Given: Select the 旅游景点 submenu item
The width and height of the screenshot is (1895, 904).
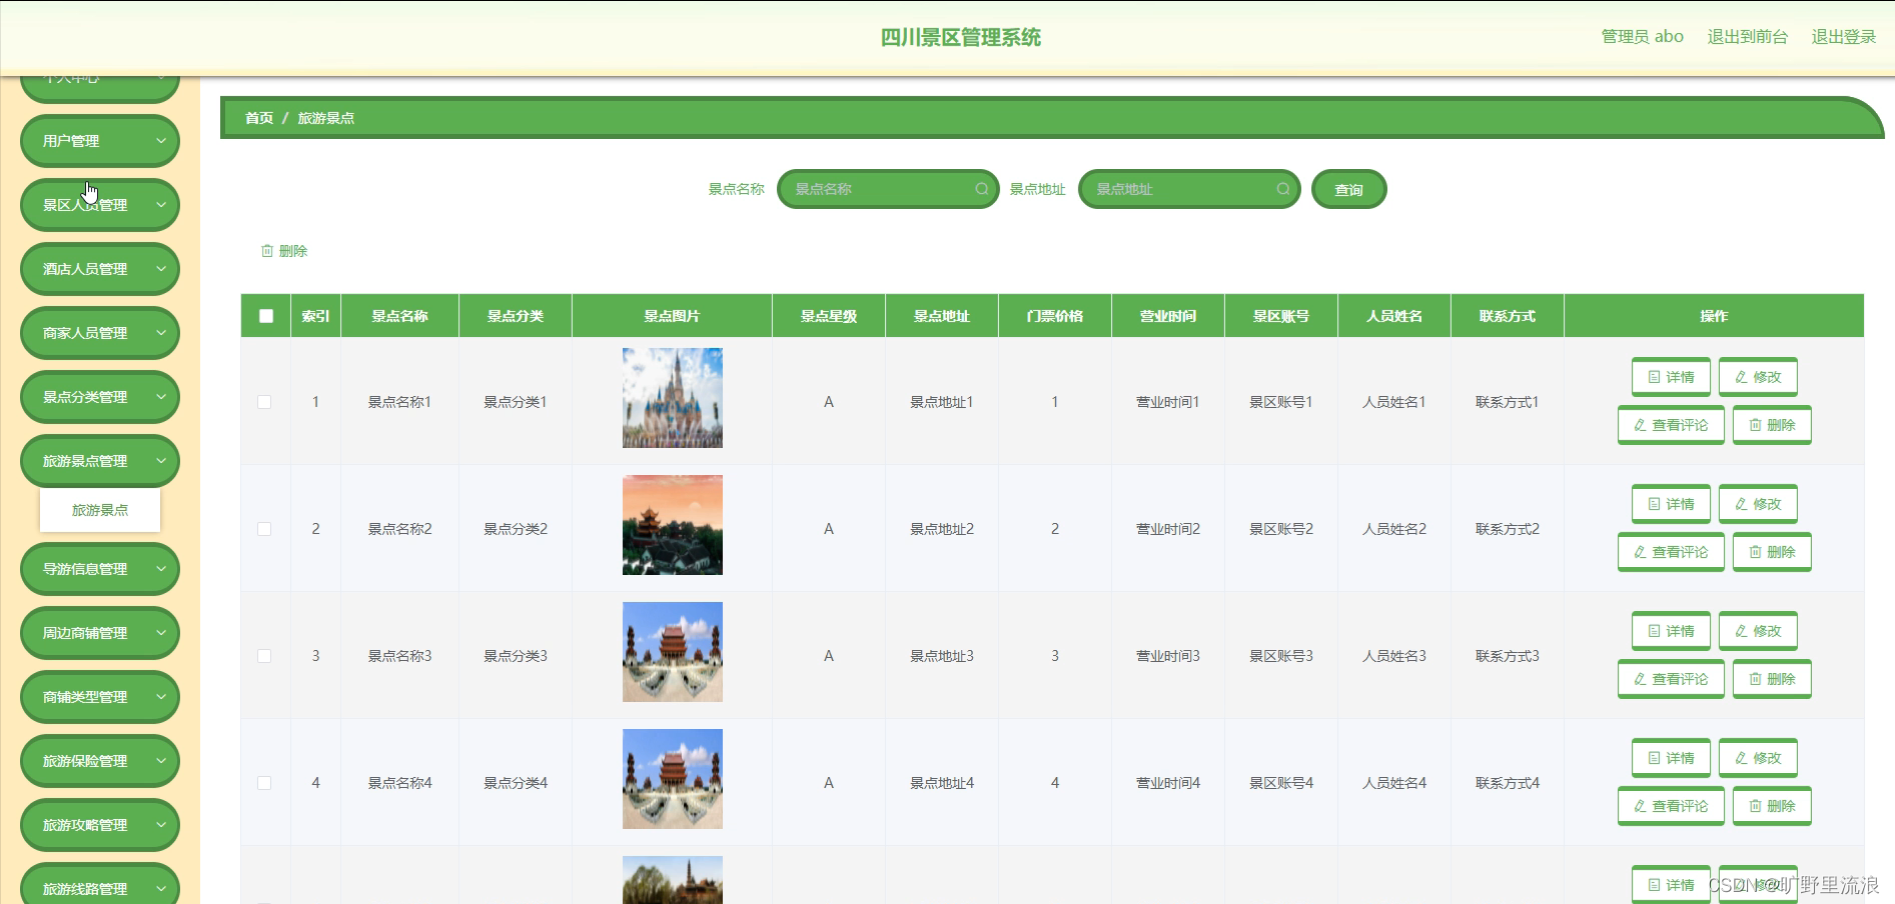Looking at the screenshot, I should [100, 510].
